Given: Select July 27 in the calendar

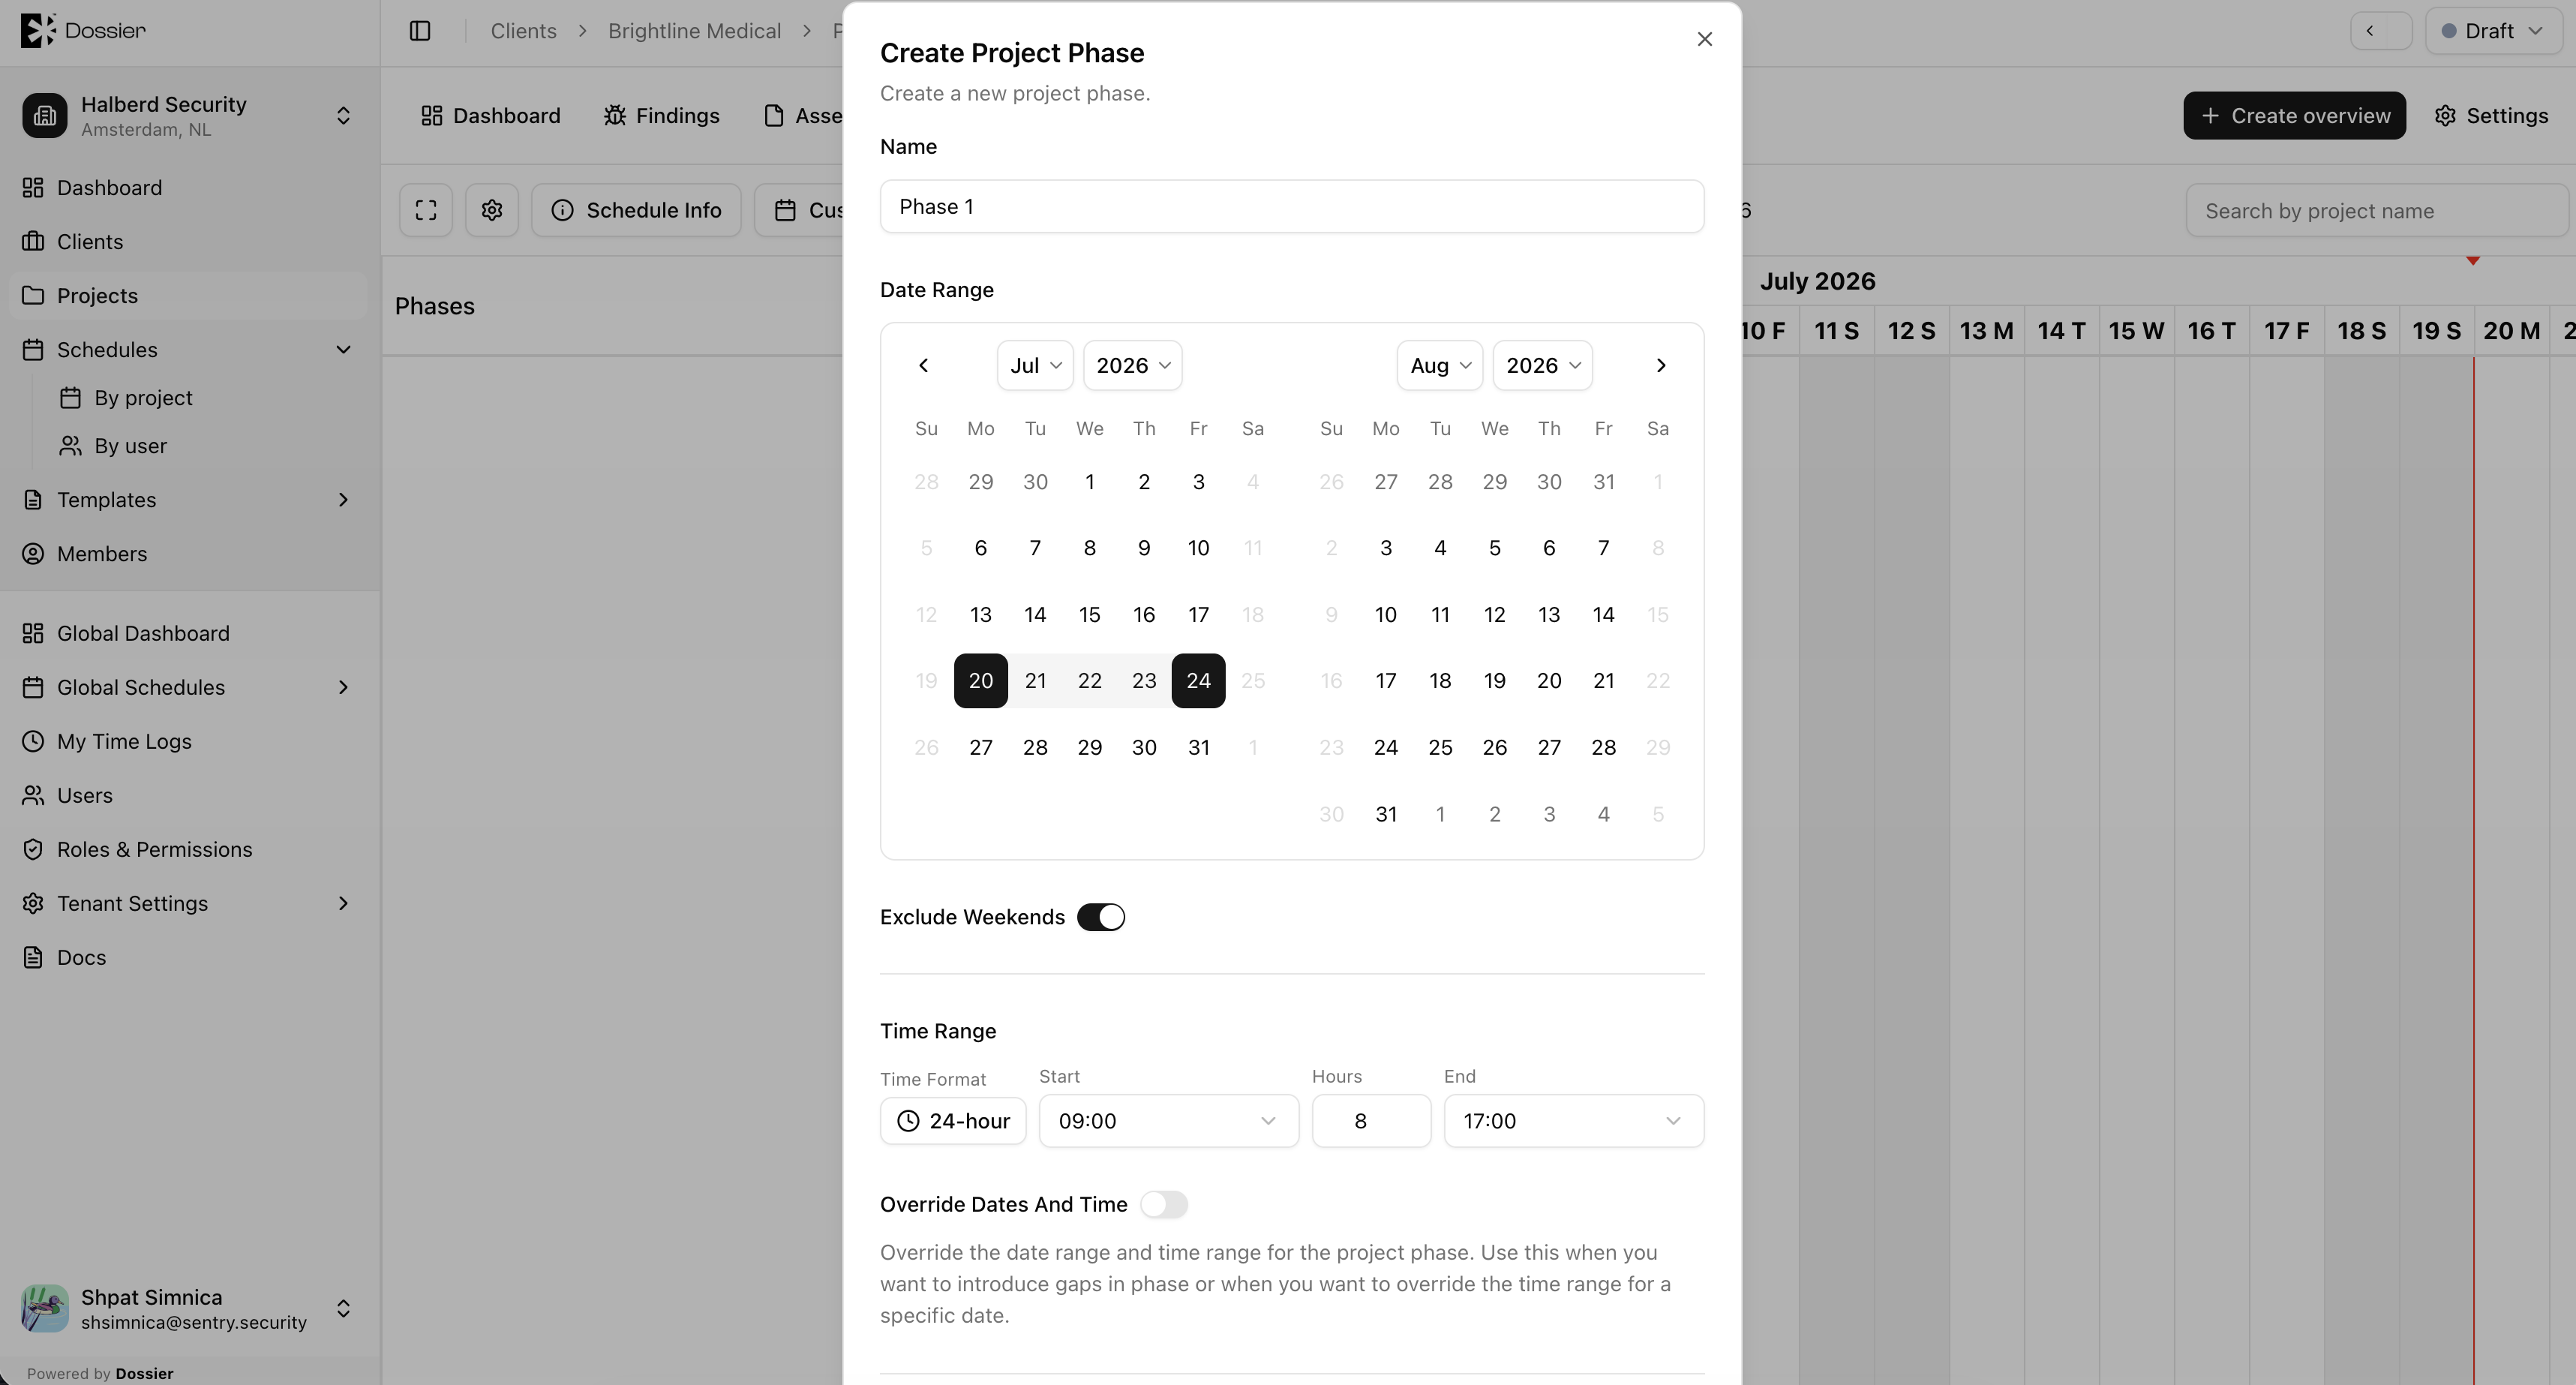Looking at the screenshot, I should point(980,747).
